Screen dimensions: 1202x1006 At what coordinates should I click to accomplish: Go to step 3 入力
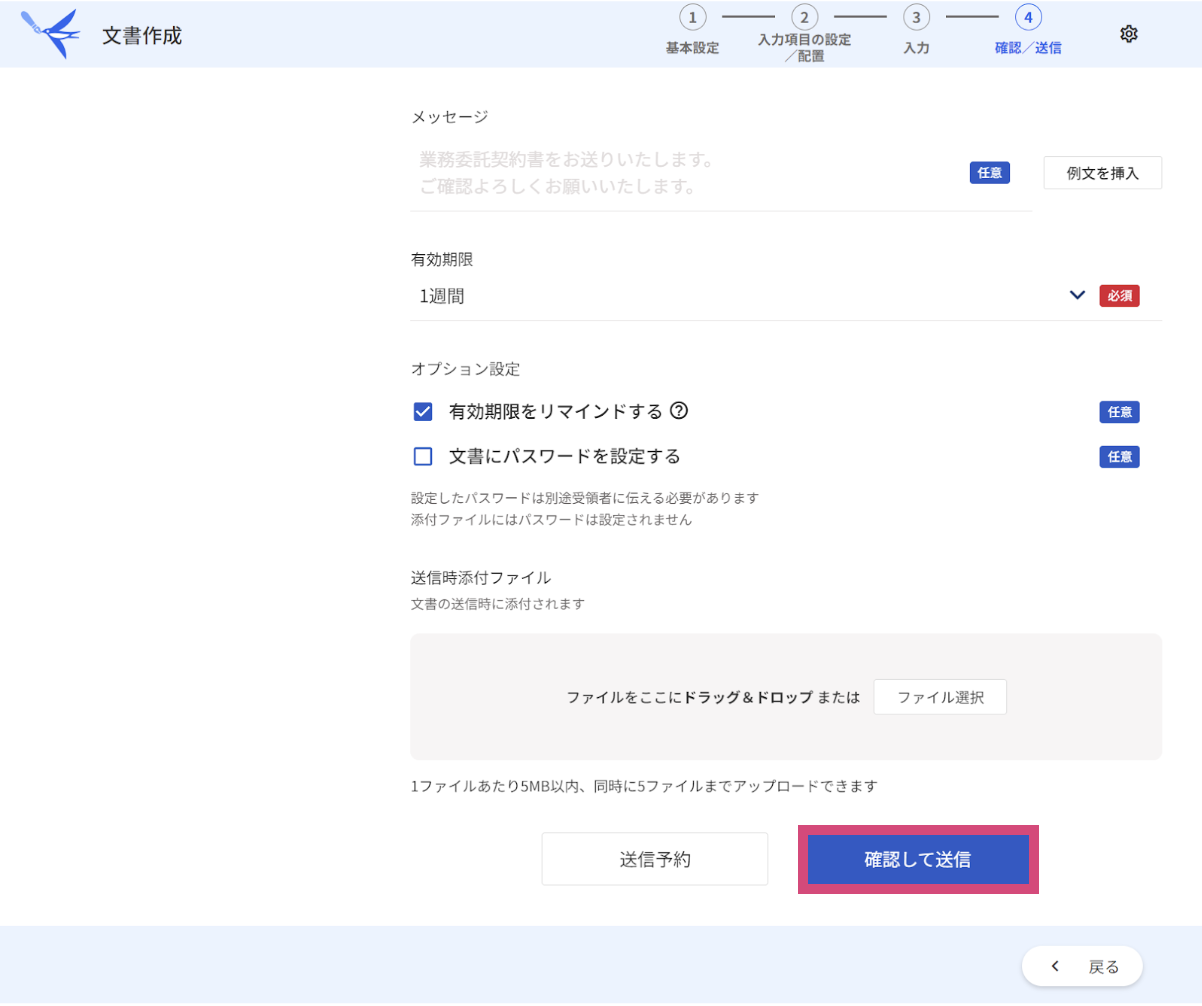(916, 30)
